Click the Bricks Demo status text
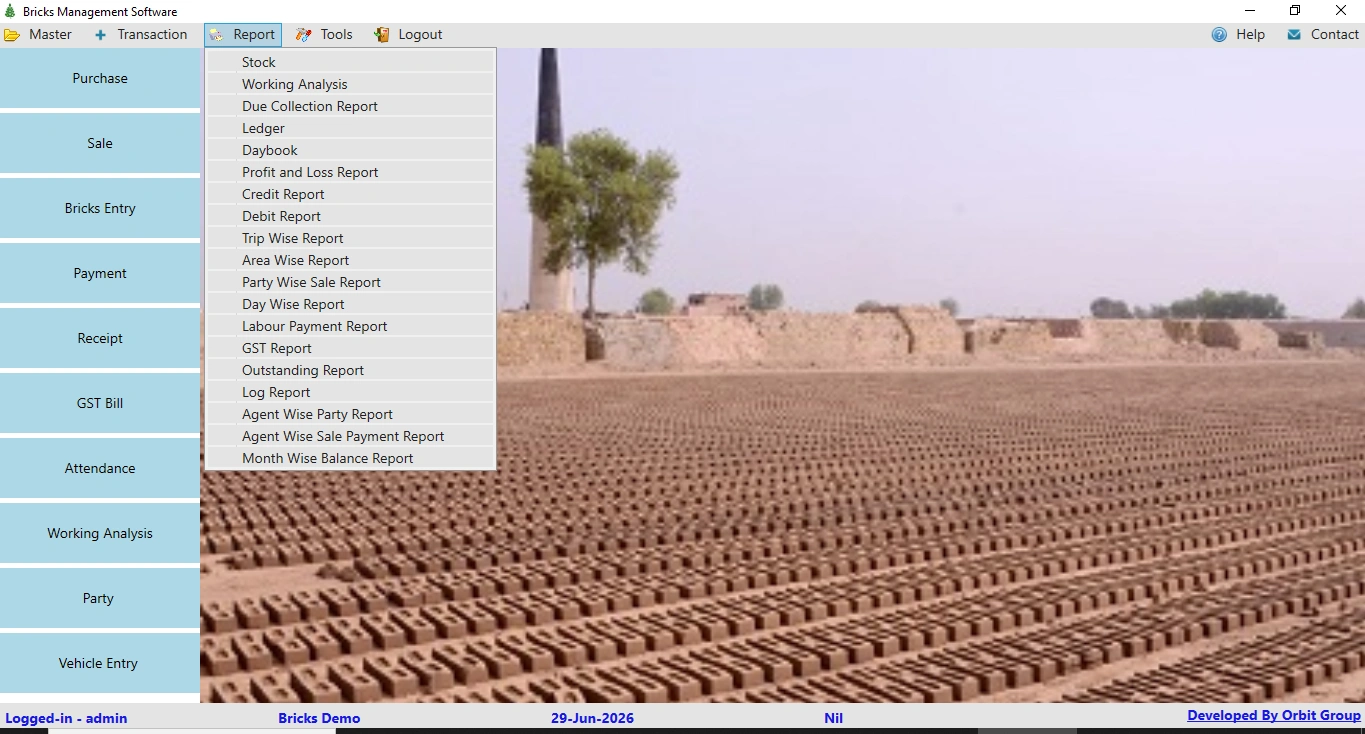The height and width of the screenshot is (734, 1365). pos(319,718)
